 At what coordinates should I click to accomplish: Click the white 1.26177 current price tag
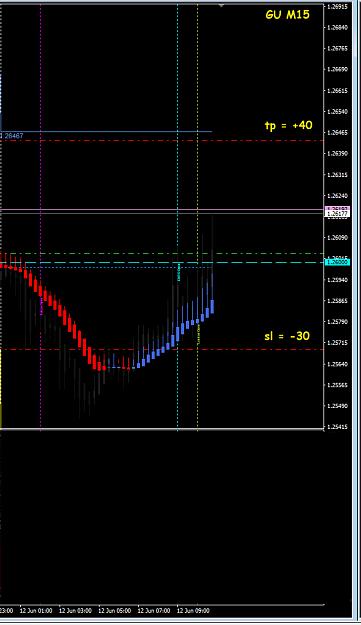[337, 214]
